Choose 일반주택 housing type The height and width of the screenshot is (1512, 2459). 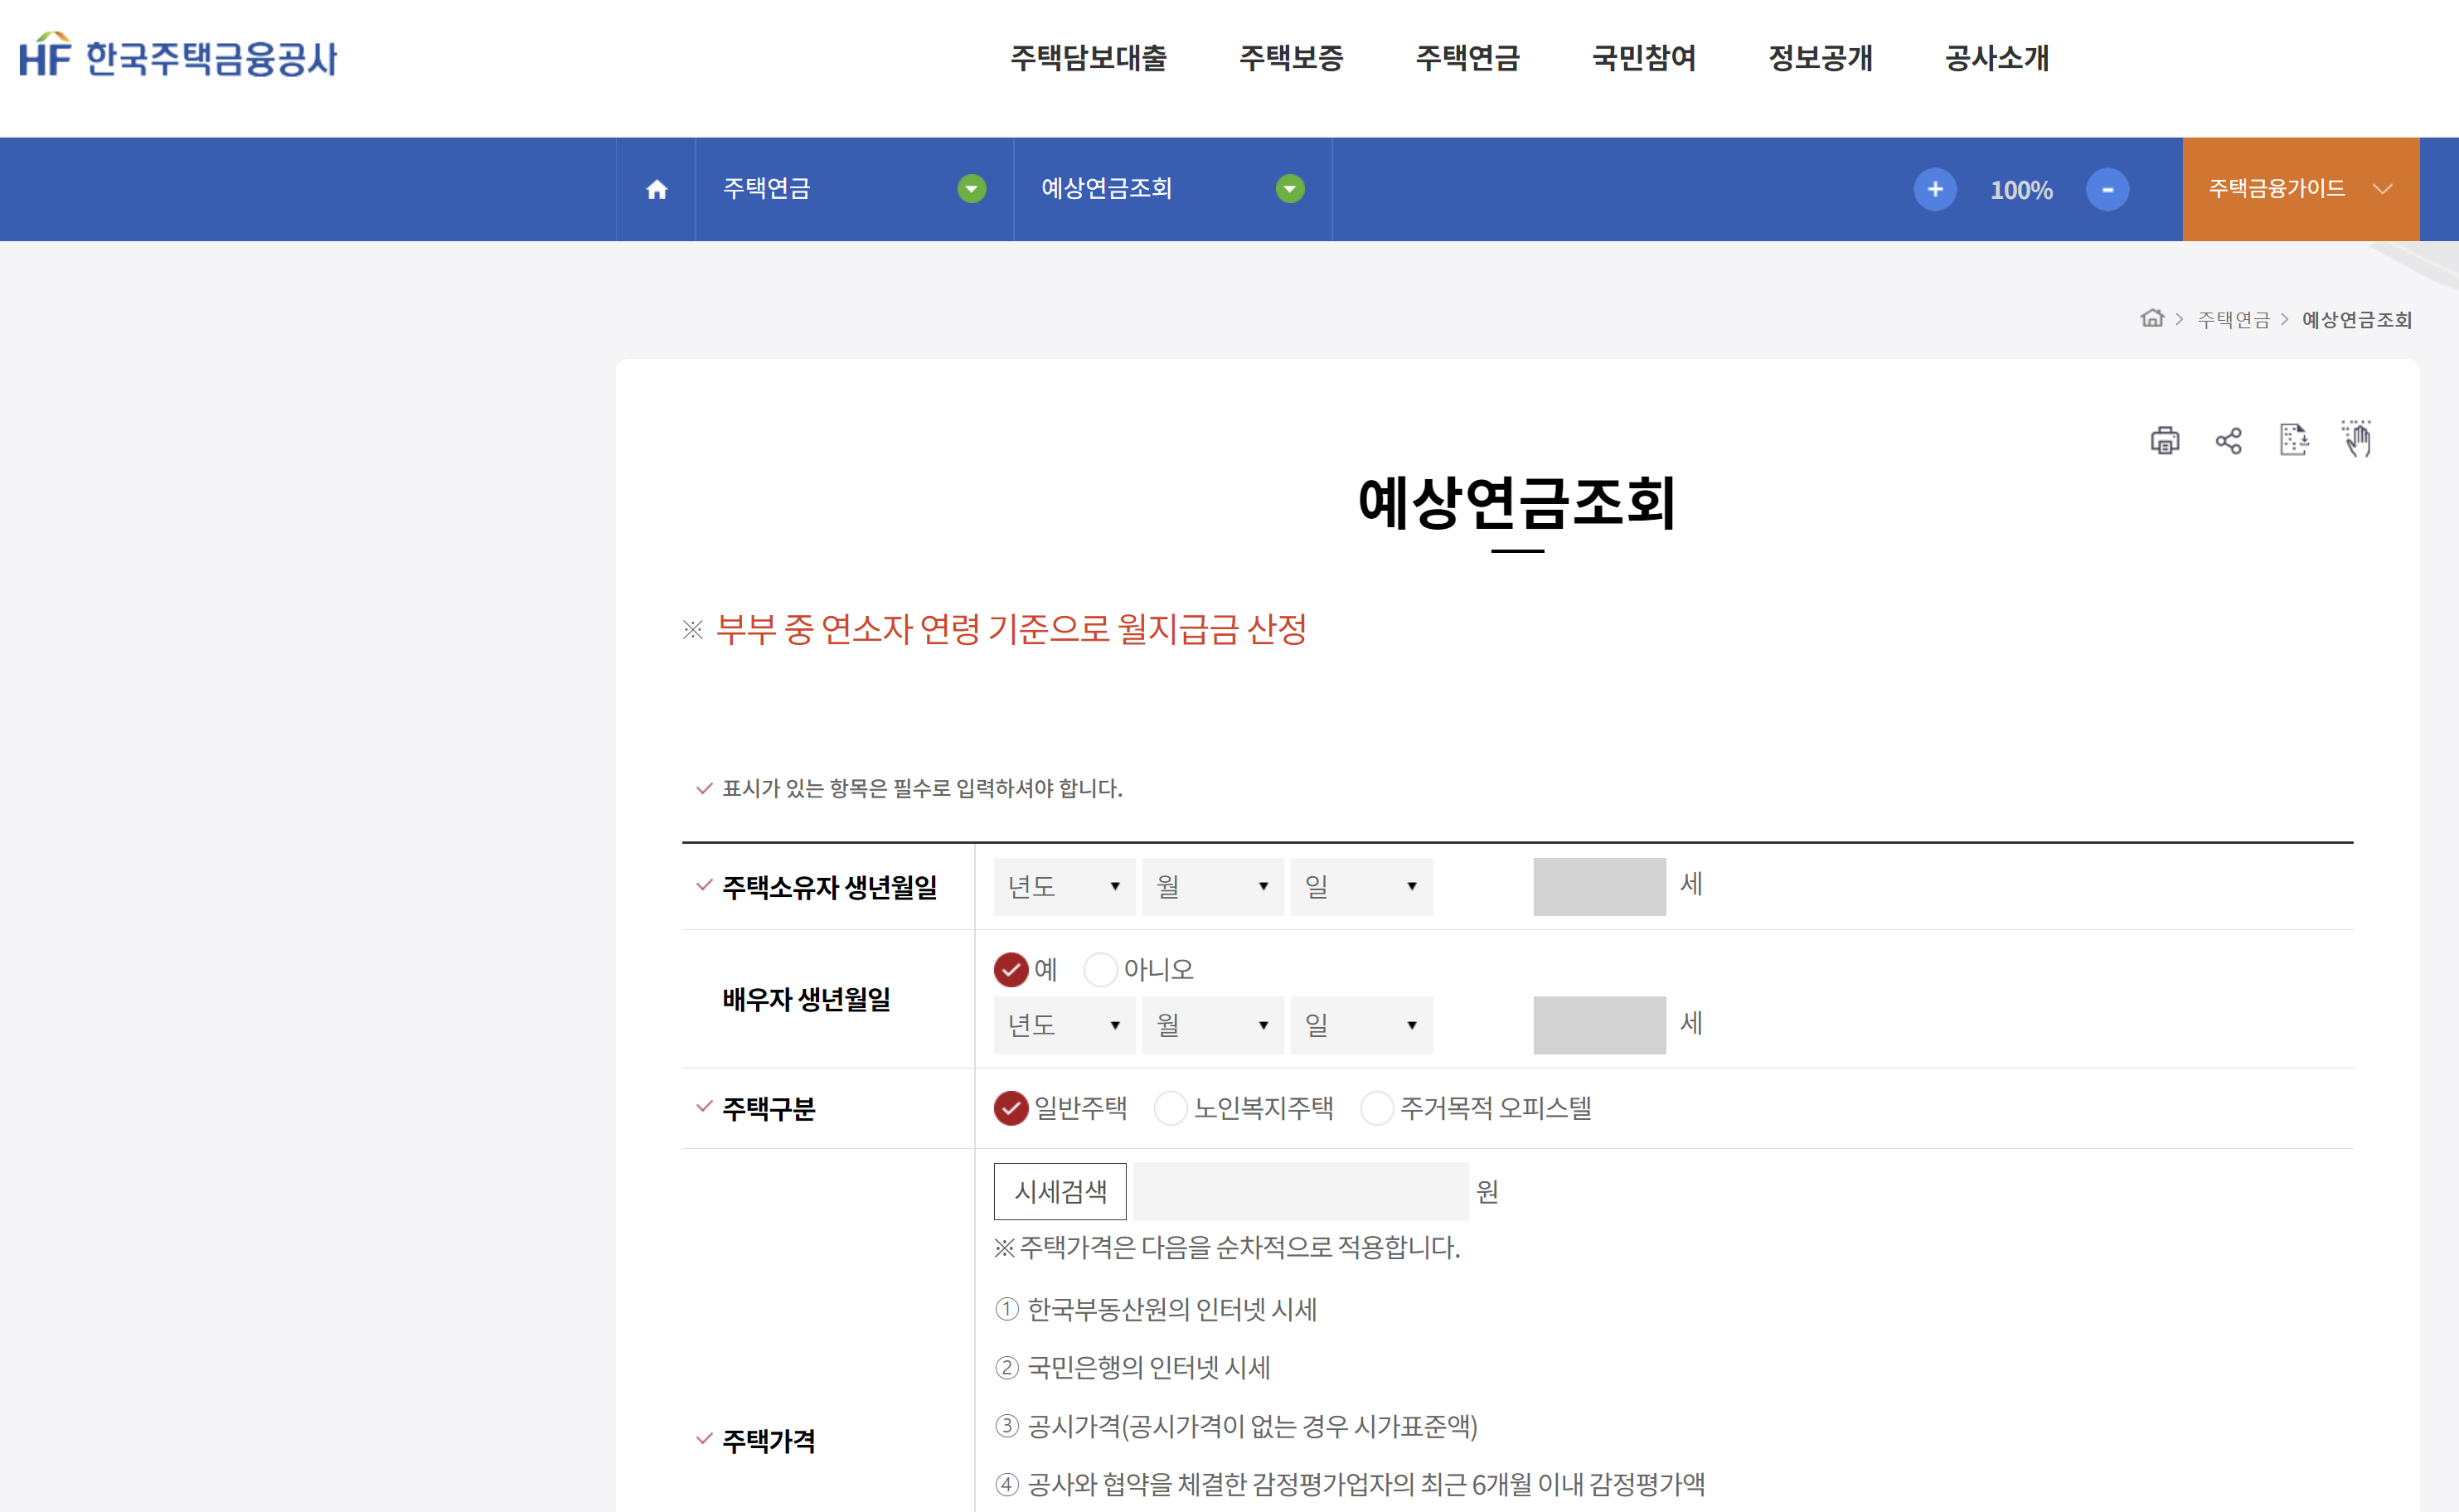(1011, 1108)
